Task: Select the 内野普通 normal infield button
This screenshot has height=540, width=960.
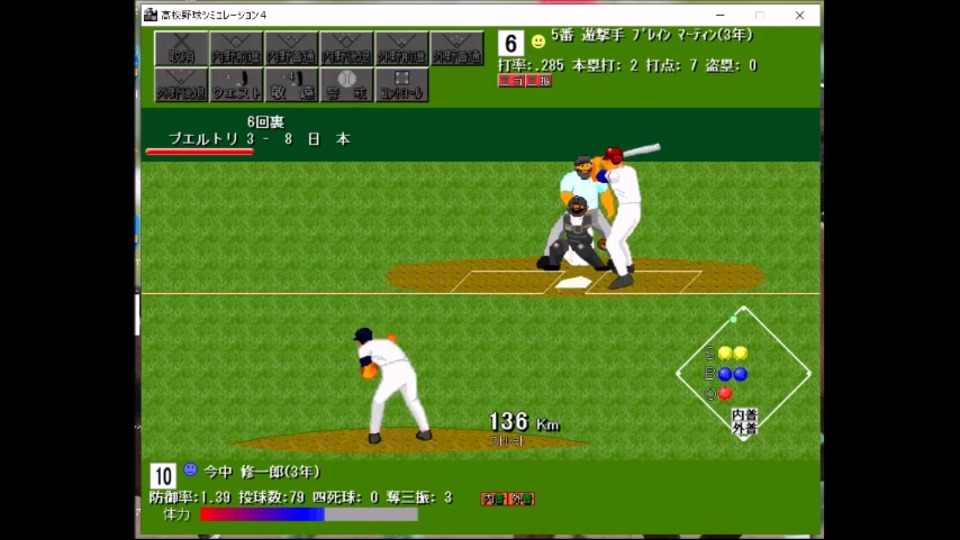Action: tap(291, 48)
